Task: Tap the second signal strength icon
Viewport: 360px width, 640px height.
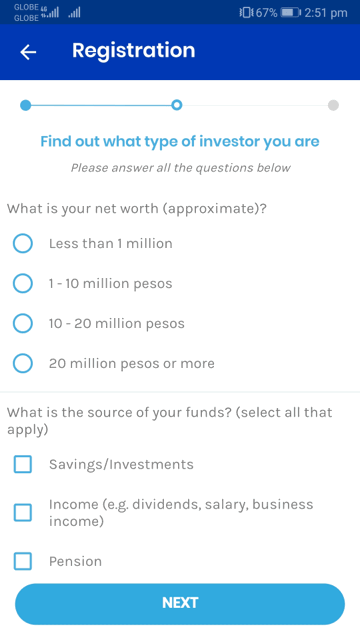Action: (x=74, y=13)
